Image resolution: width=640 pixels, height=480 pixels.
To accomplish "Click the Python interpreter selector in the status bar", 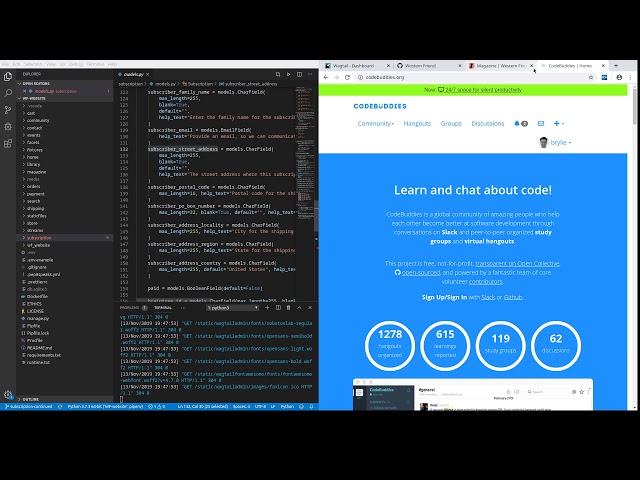I will pos(105,407).
